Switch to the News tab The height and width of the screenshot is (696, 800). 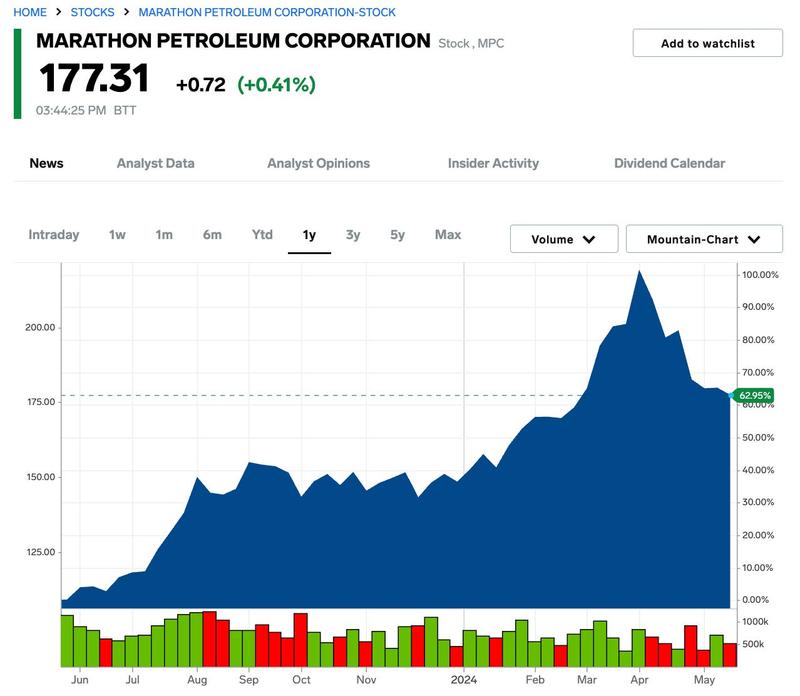[x=46, y=163]
